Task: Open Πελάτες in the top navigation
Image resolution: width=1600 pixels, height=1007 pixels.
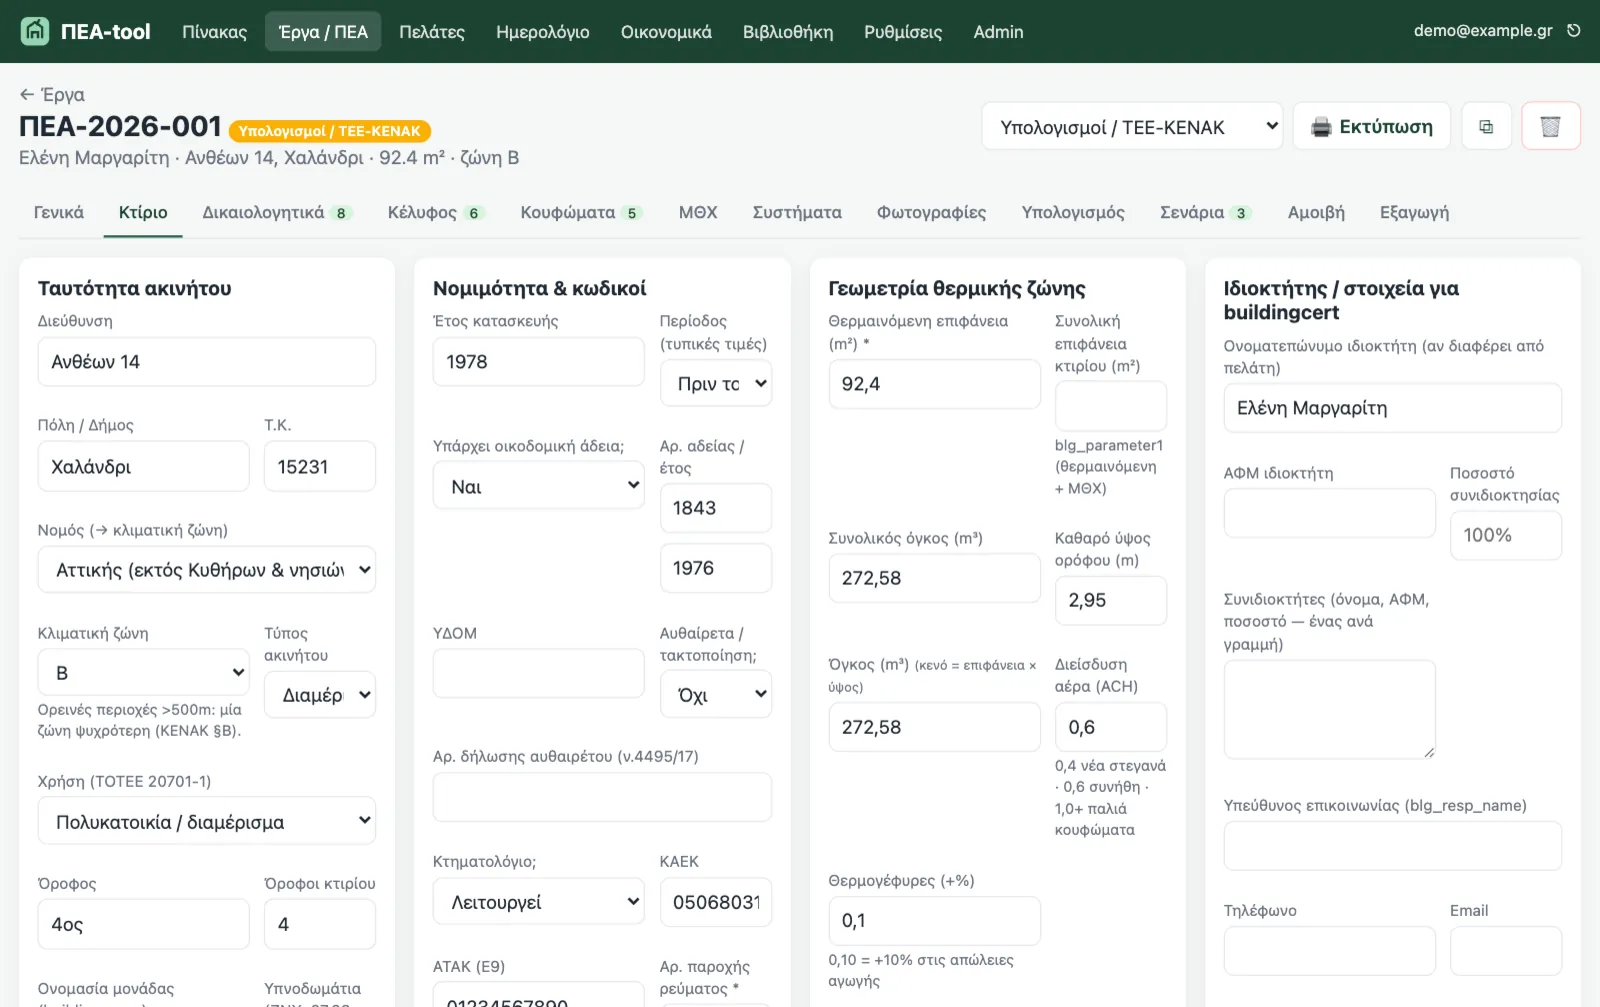Action: (432, 32)
